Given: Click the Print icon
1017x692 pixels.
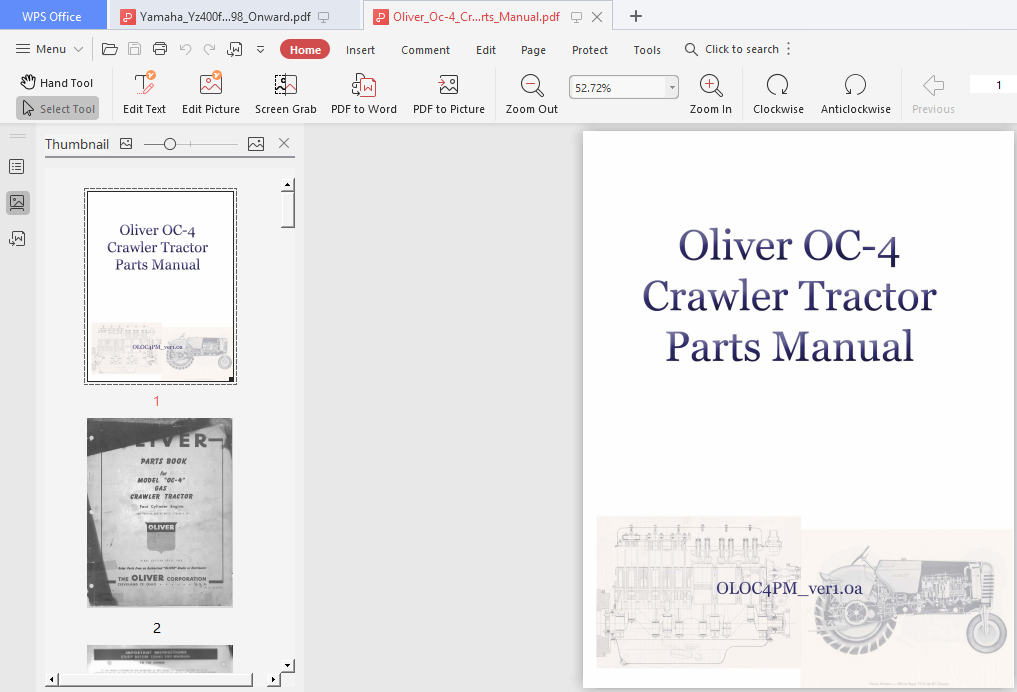Looking at the screenshot, I should pos(160,49).
